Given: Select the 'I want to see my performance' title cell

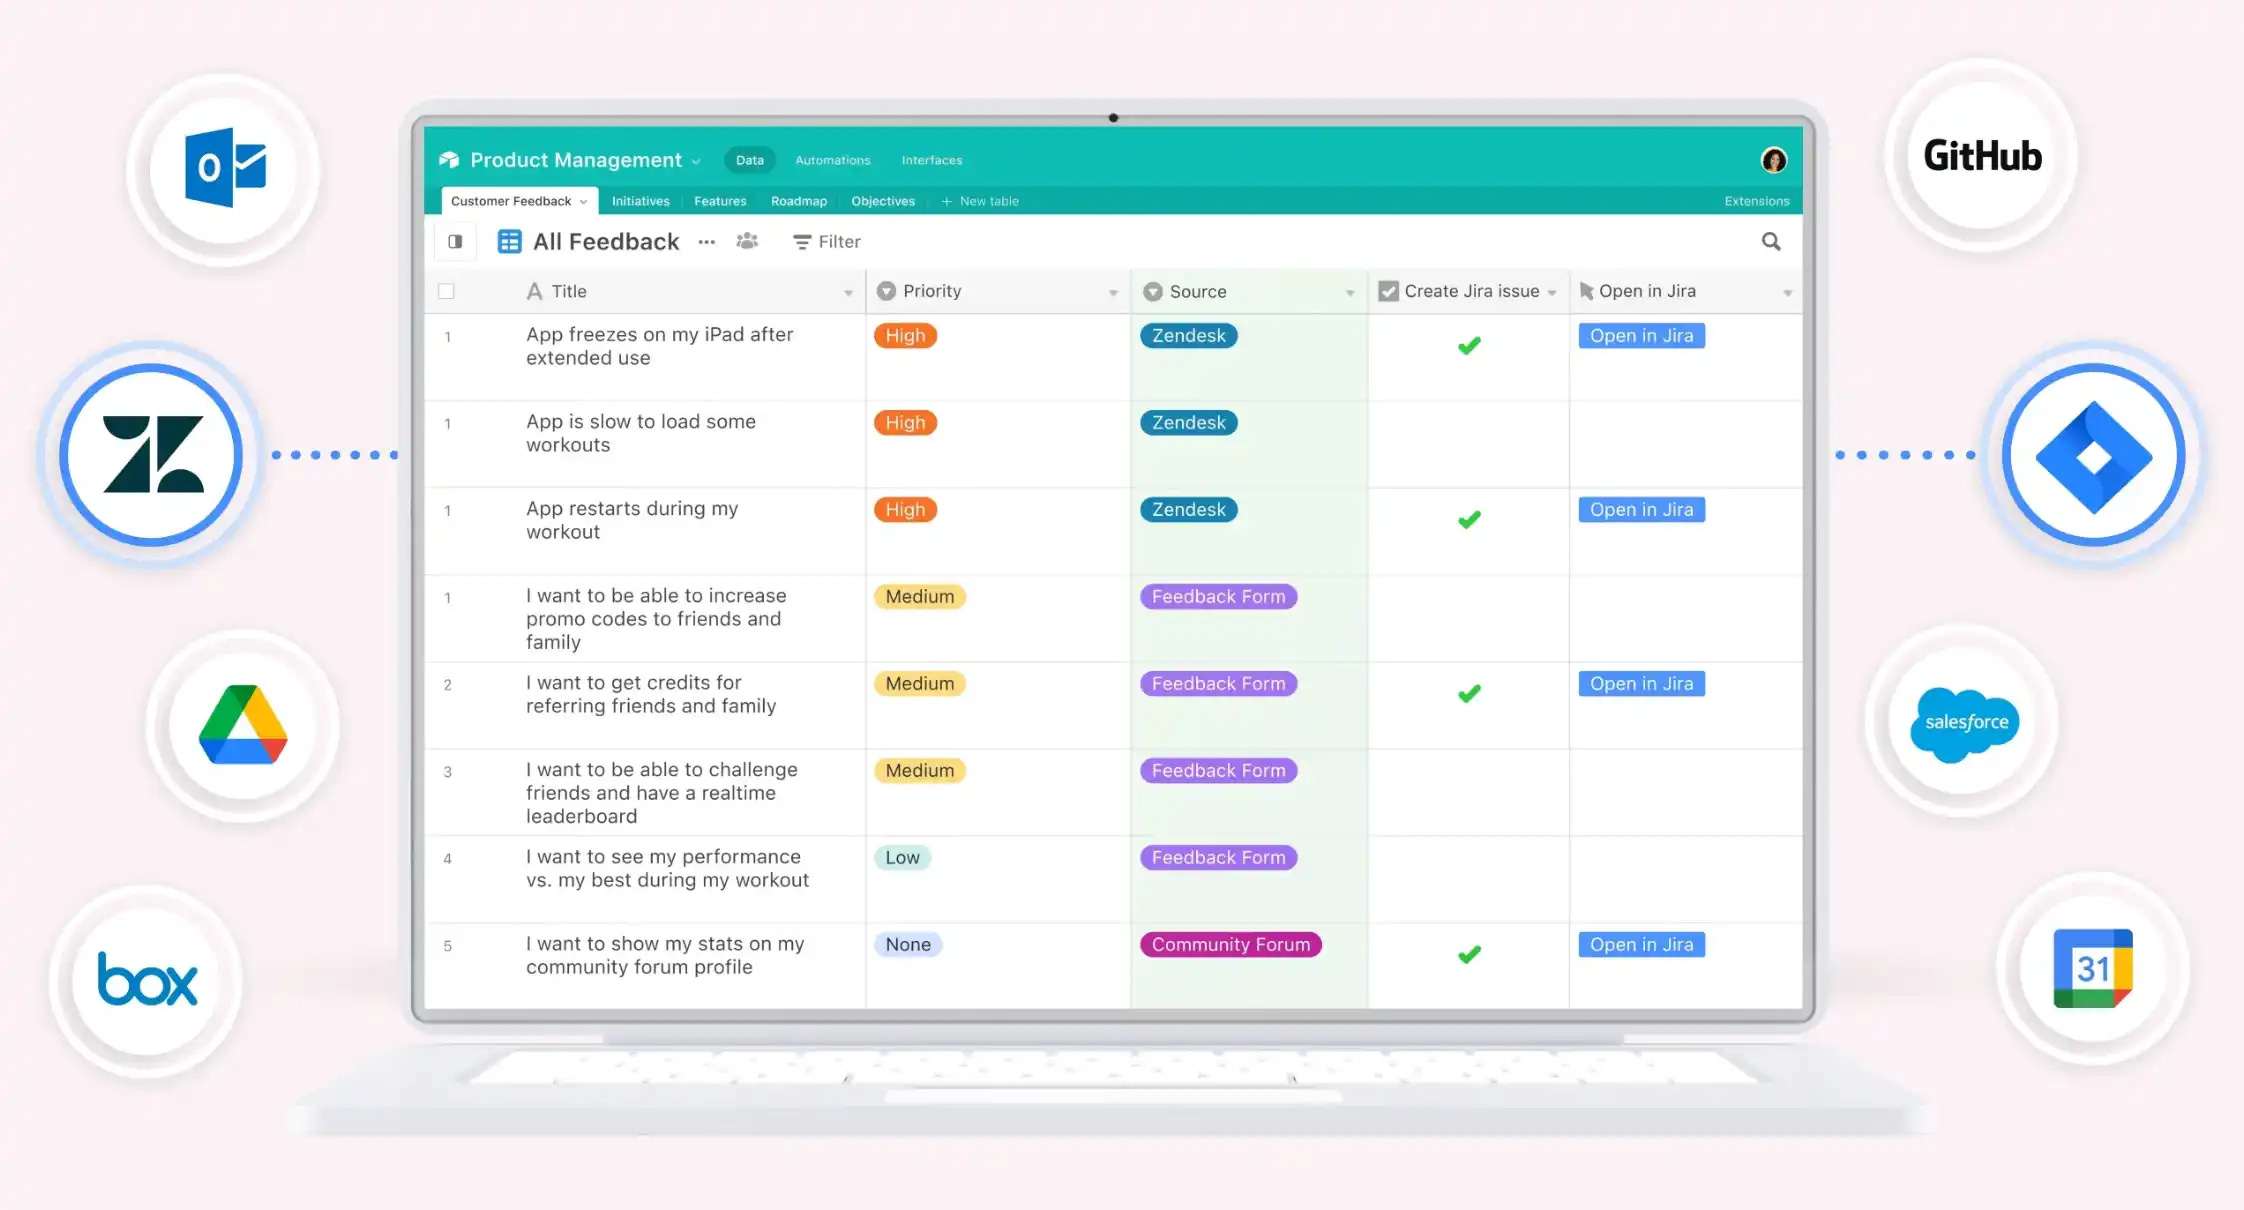Looking at the screenshot, I should pyautogui.click(x=645, y=879).
